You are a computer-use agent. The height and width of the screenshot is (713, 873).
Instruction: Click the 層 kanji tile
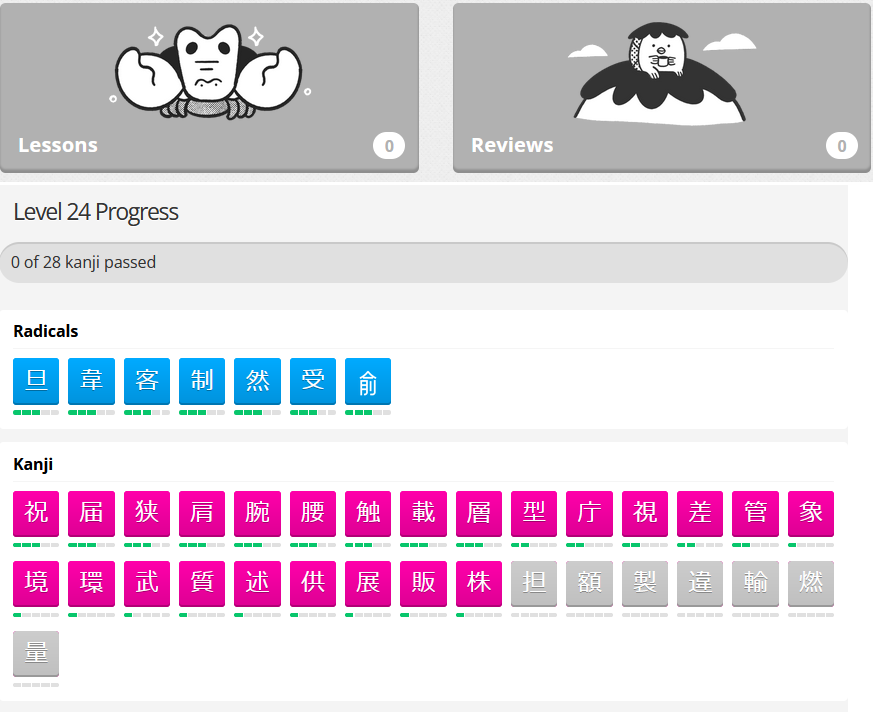pyautogui.click(x=479, y=514)
